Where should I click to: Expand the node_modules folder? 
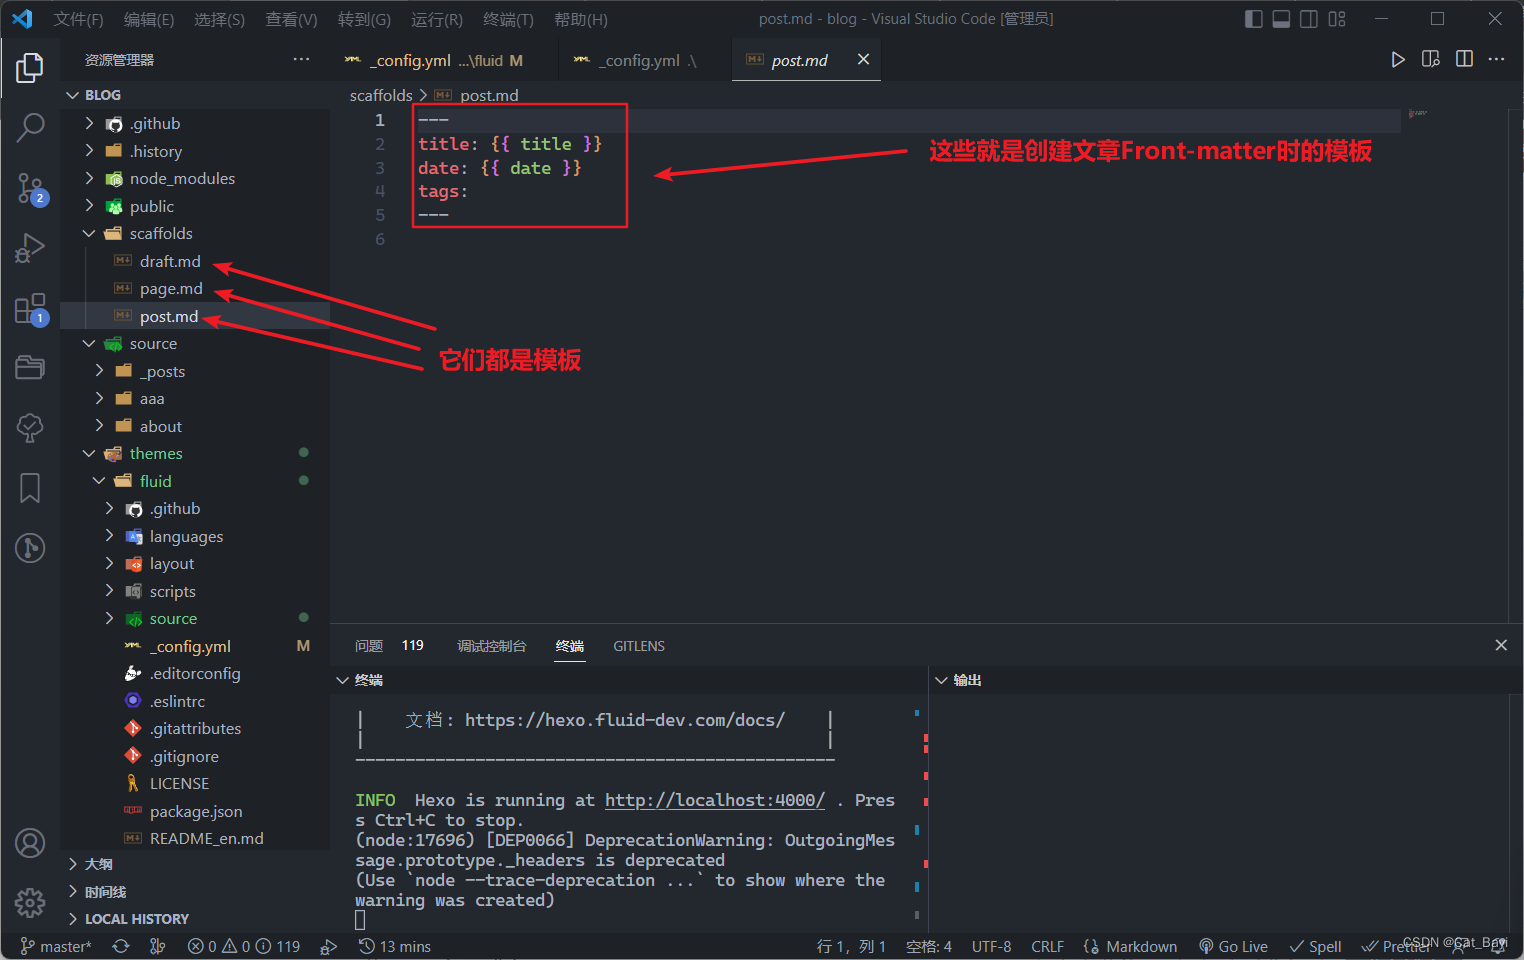195,178
